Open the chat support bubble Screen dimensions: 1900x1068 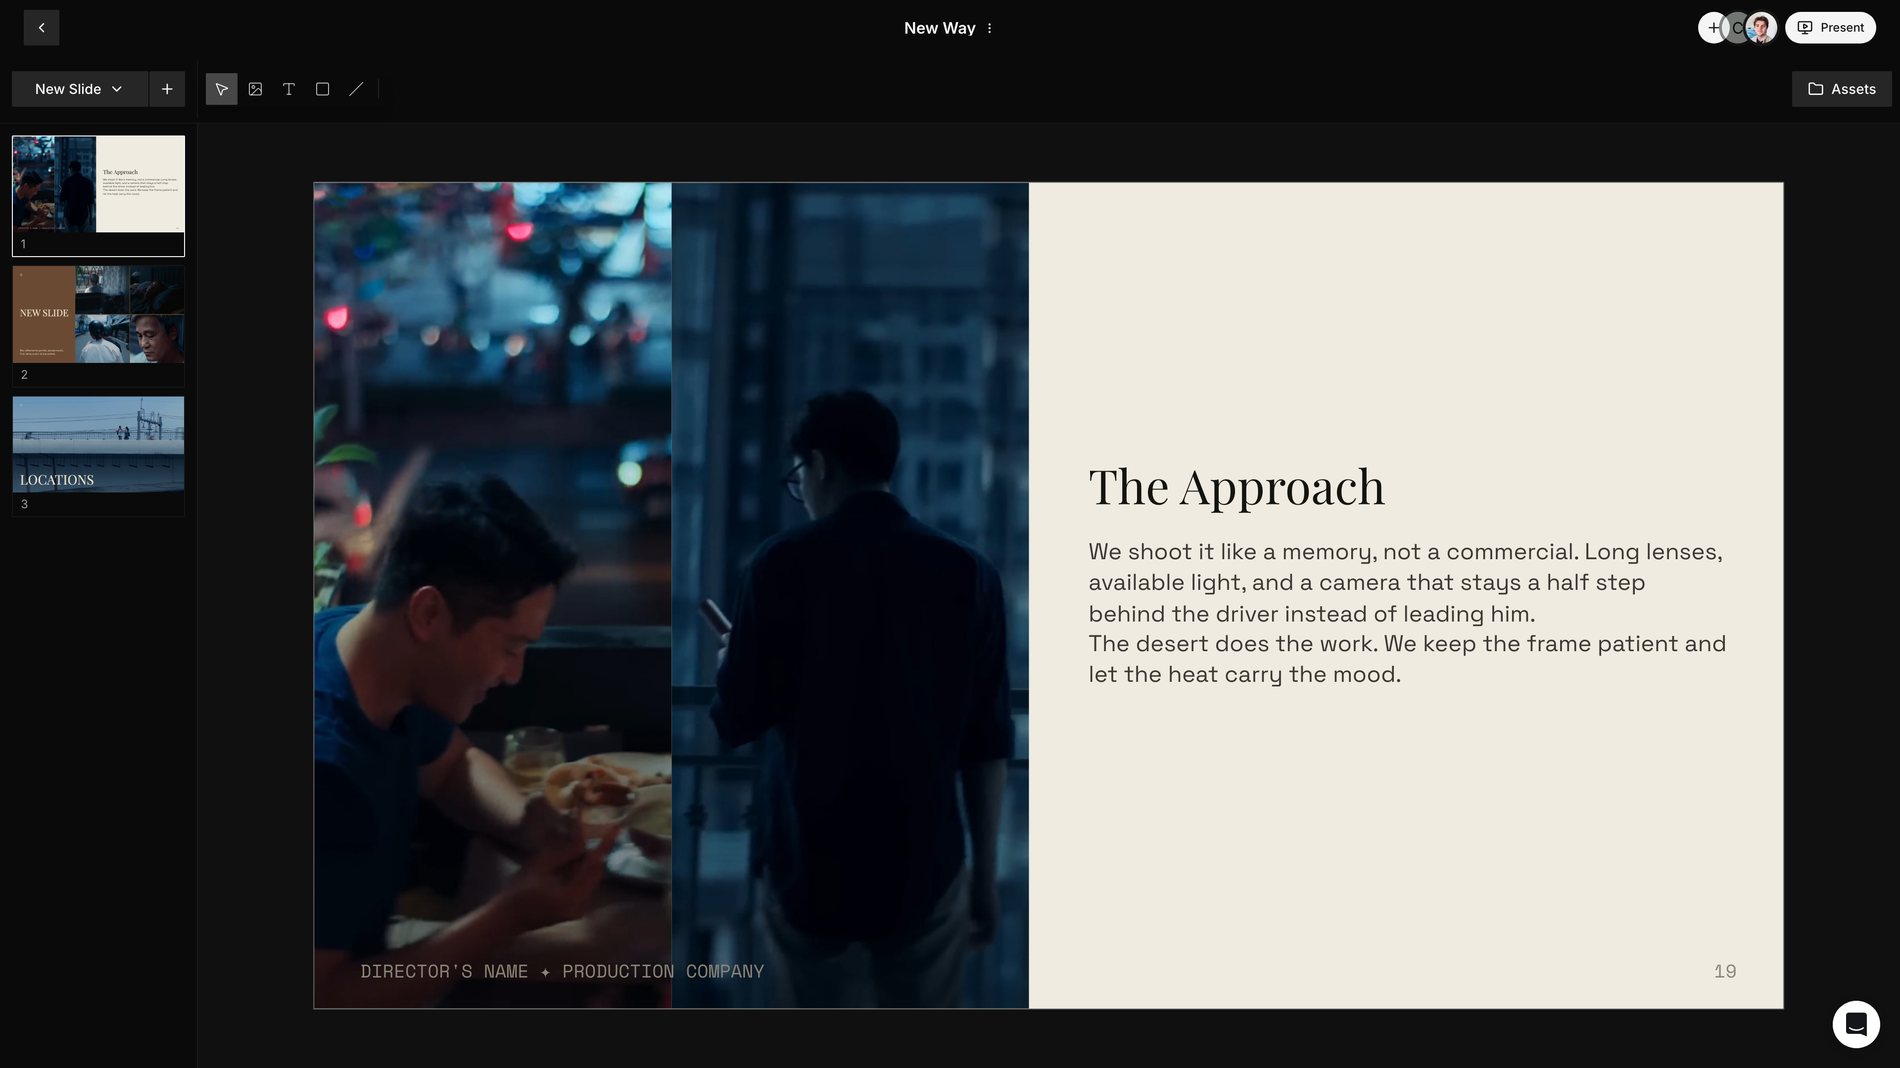(x=1856, y=1024)
